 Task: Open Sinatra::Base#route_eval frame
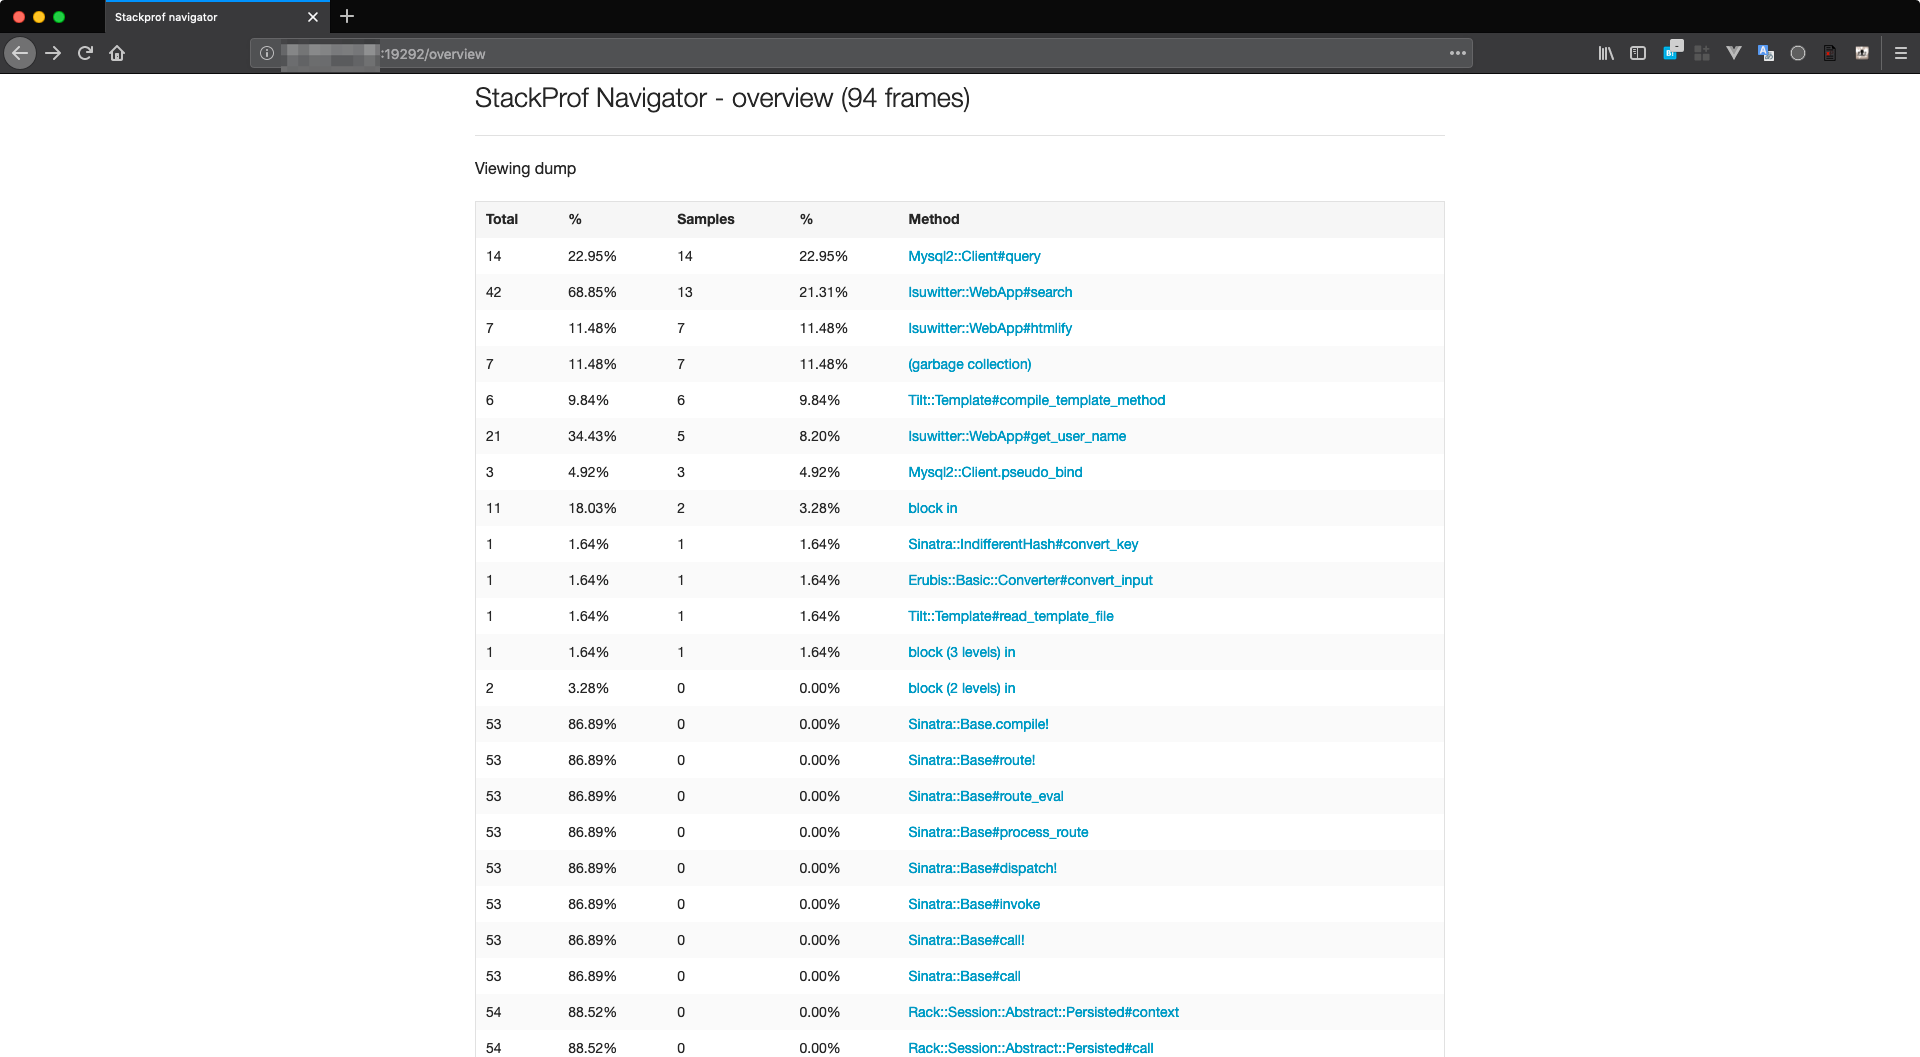tap(986, 796)
